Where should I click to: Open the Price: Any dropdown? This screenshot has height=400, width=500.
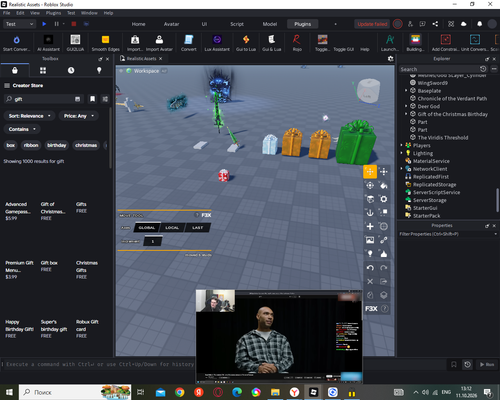[x=79, y=116]
